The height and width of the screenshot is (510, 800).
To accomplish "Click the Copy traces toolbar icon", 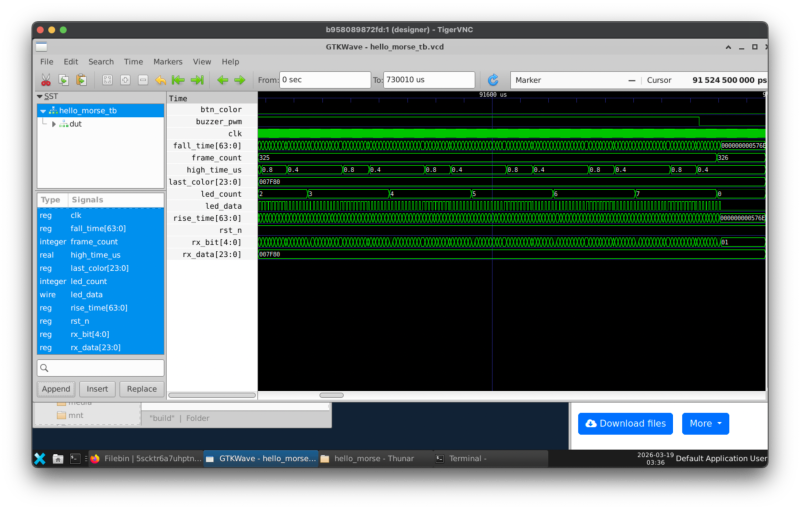I will click(63, 80).
